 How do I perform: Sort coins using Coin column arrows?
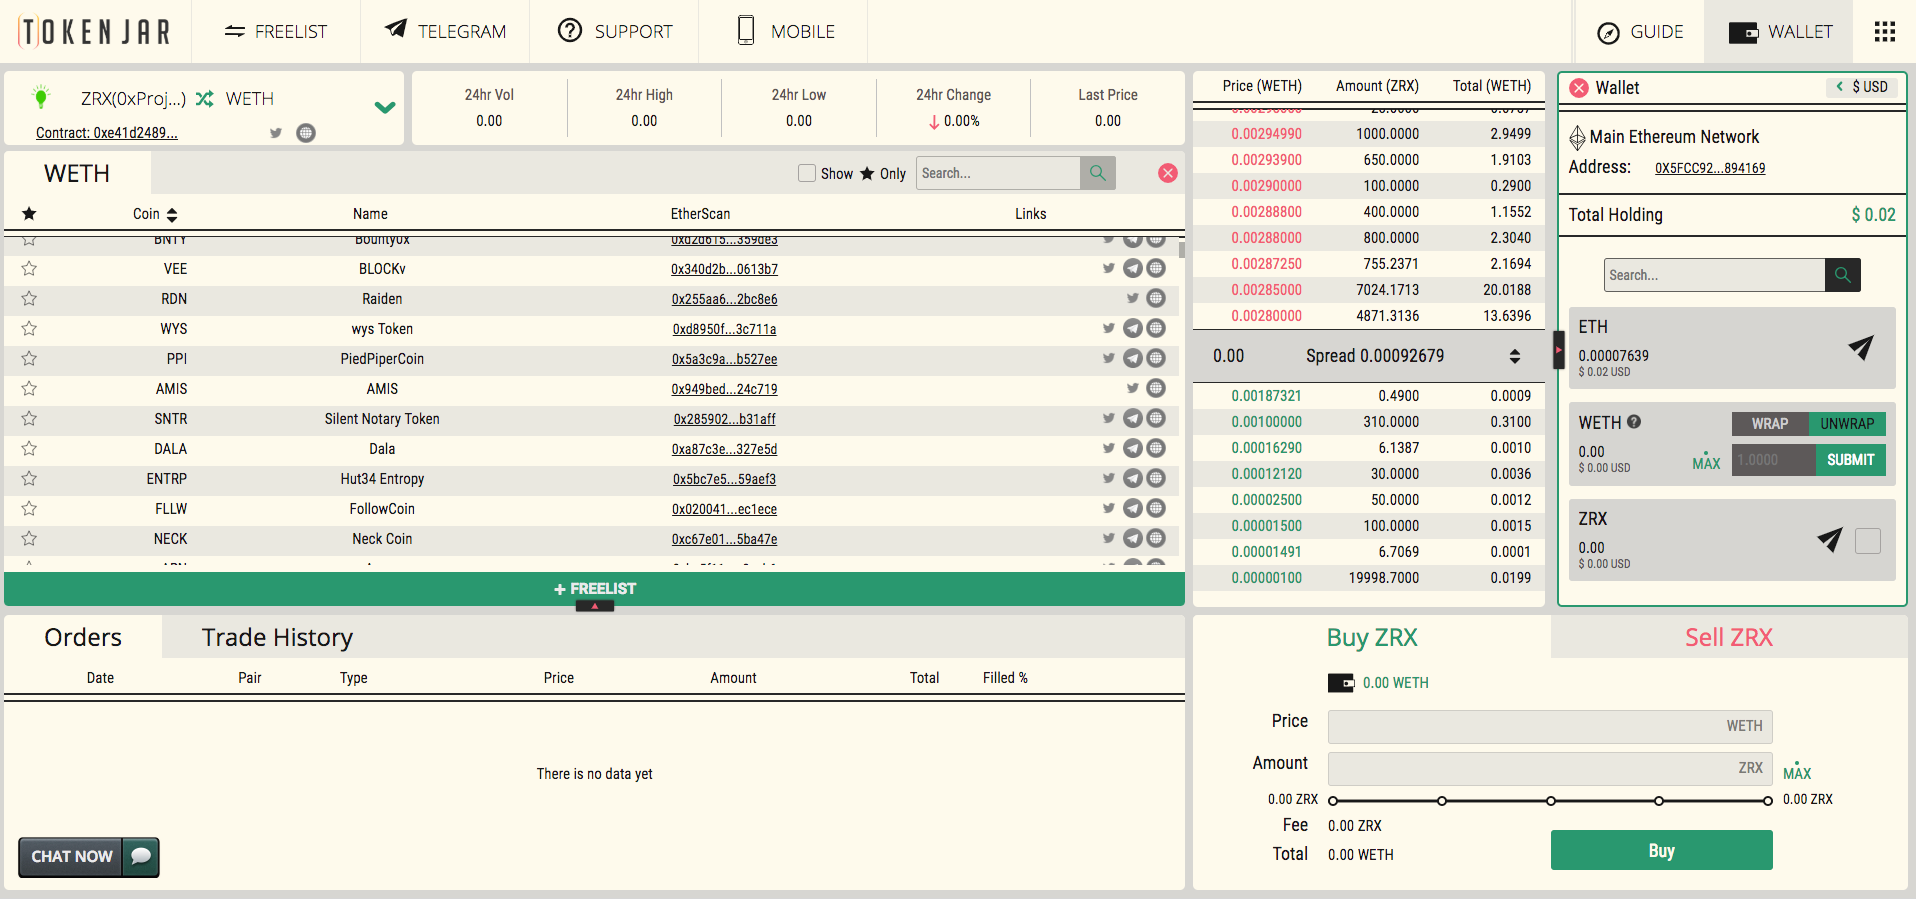(172, 215)
